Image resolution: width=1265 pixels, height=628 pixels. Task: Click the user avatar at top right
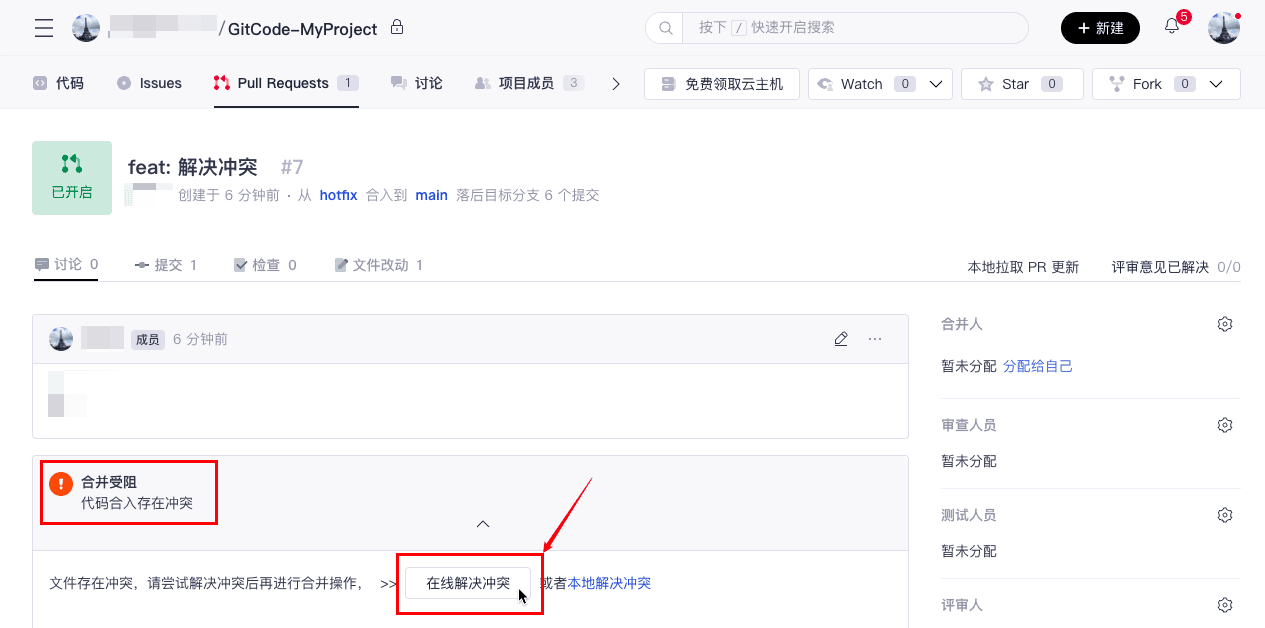click(1224, 28)
